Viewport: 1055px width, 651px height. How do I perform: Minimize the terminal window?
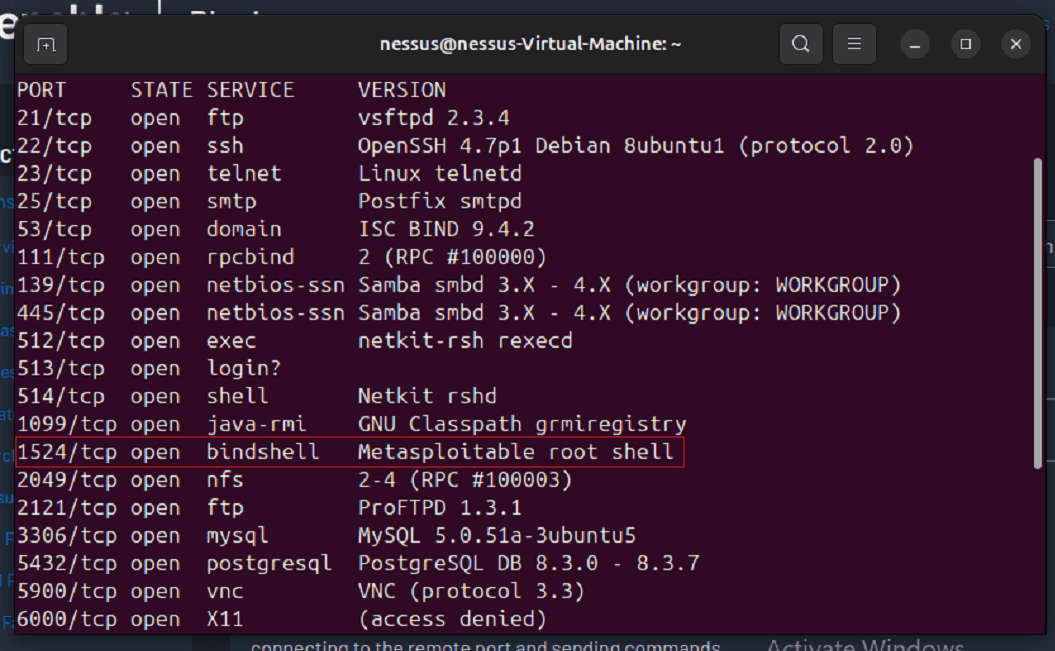pos(915,44)
